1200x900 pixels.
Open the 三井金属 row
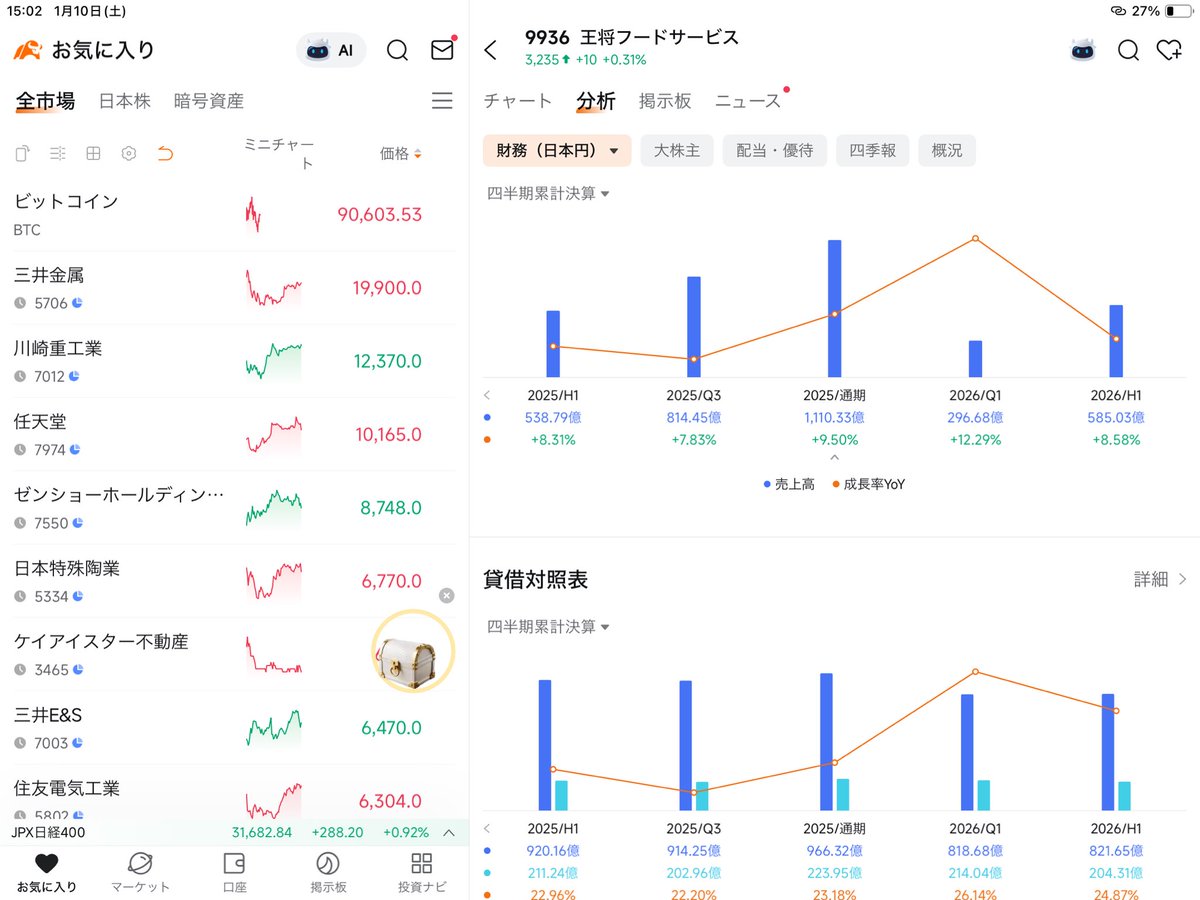(234, 288)
